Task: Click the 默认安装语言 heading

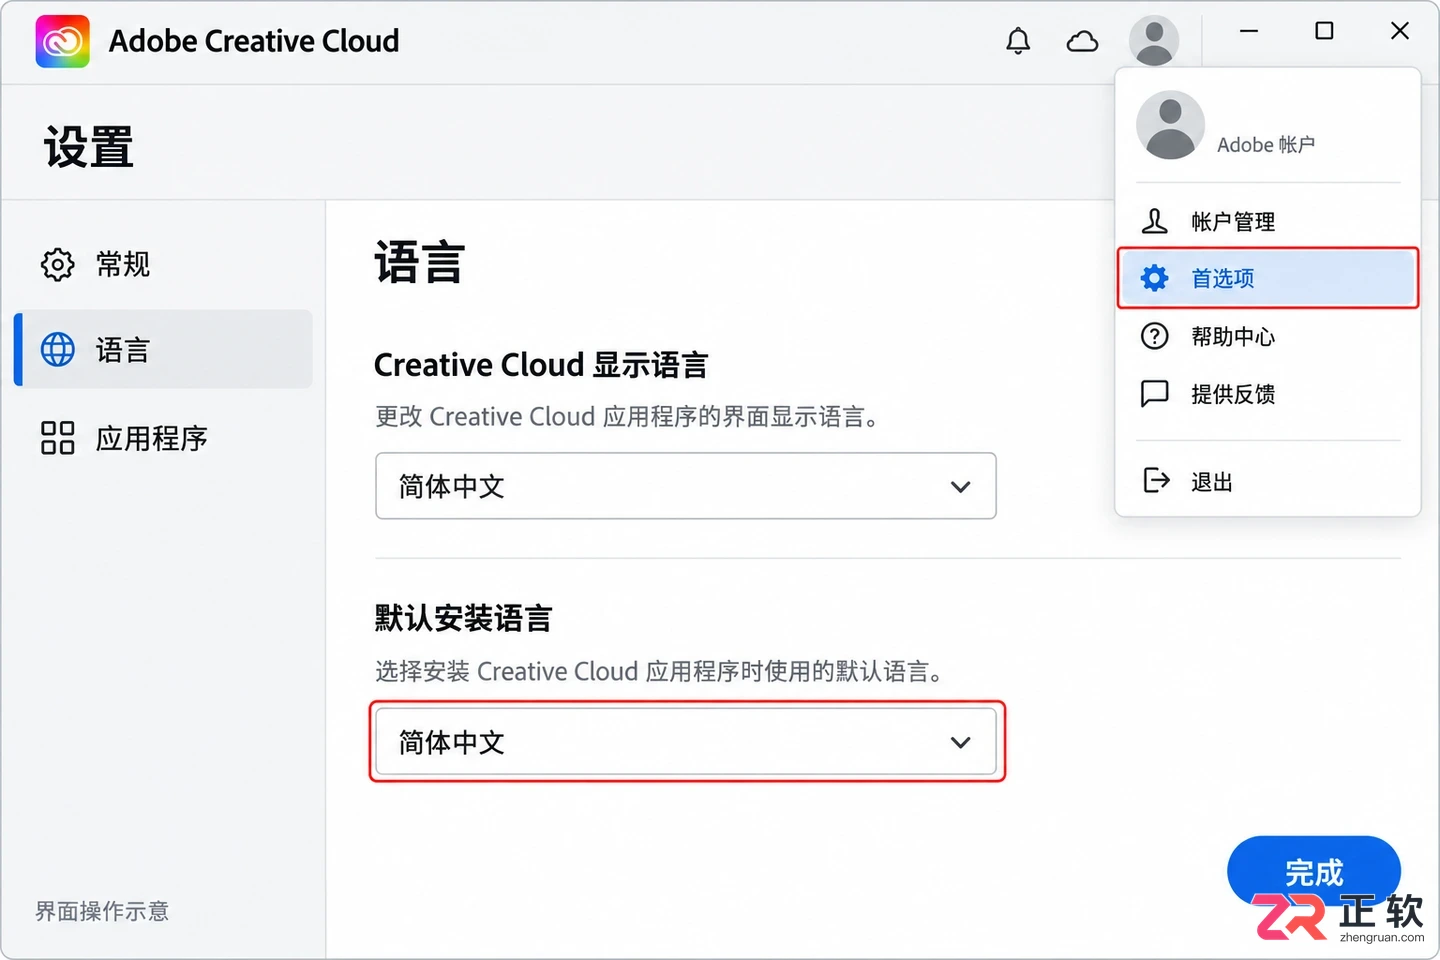Action: coord(463,618)
